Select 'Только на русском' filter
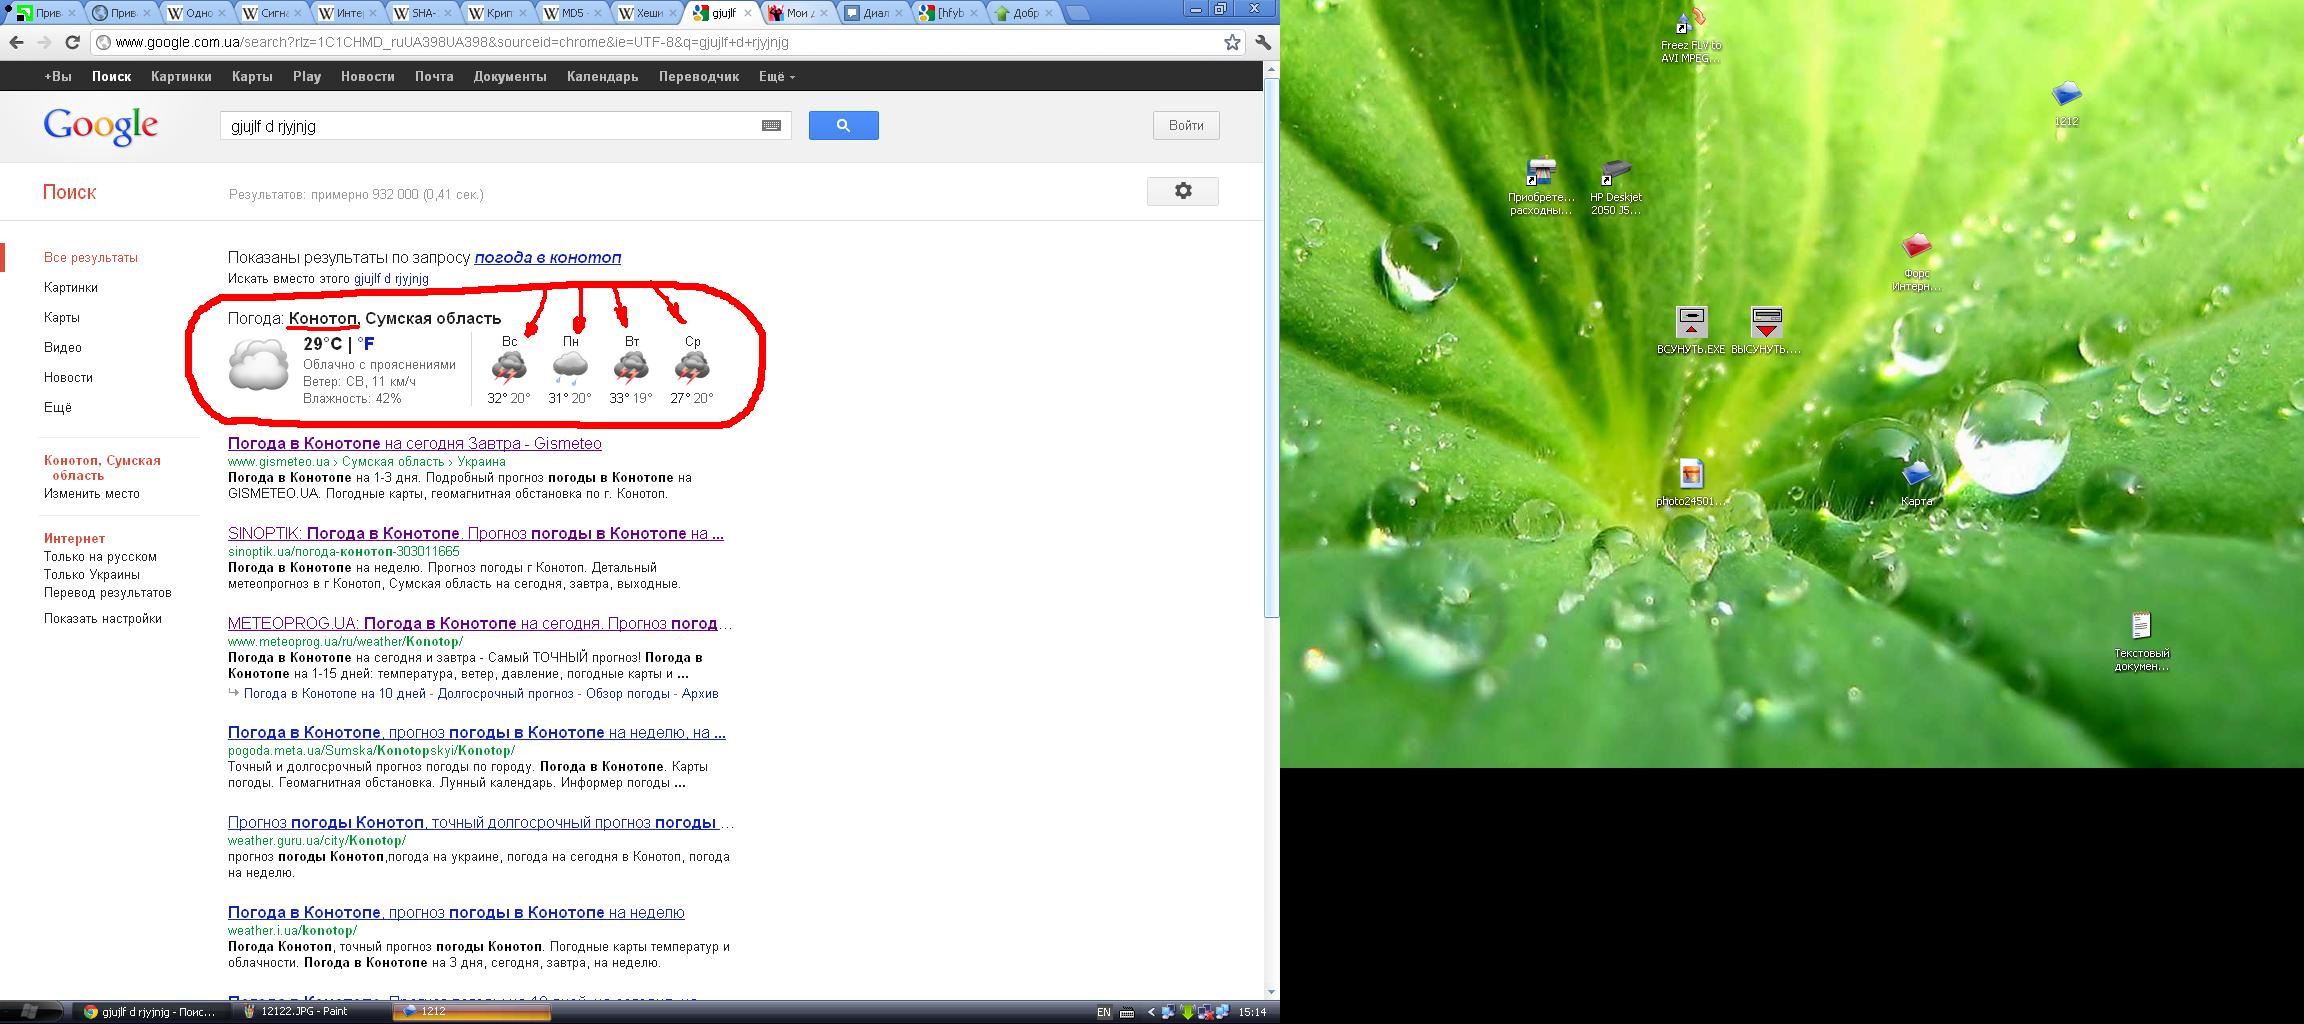Screen dimensions: 2304x1024 100,556
